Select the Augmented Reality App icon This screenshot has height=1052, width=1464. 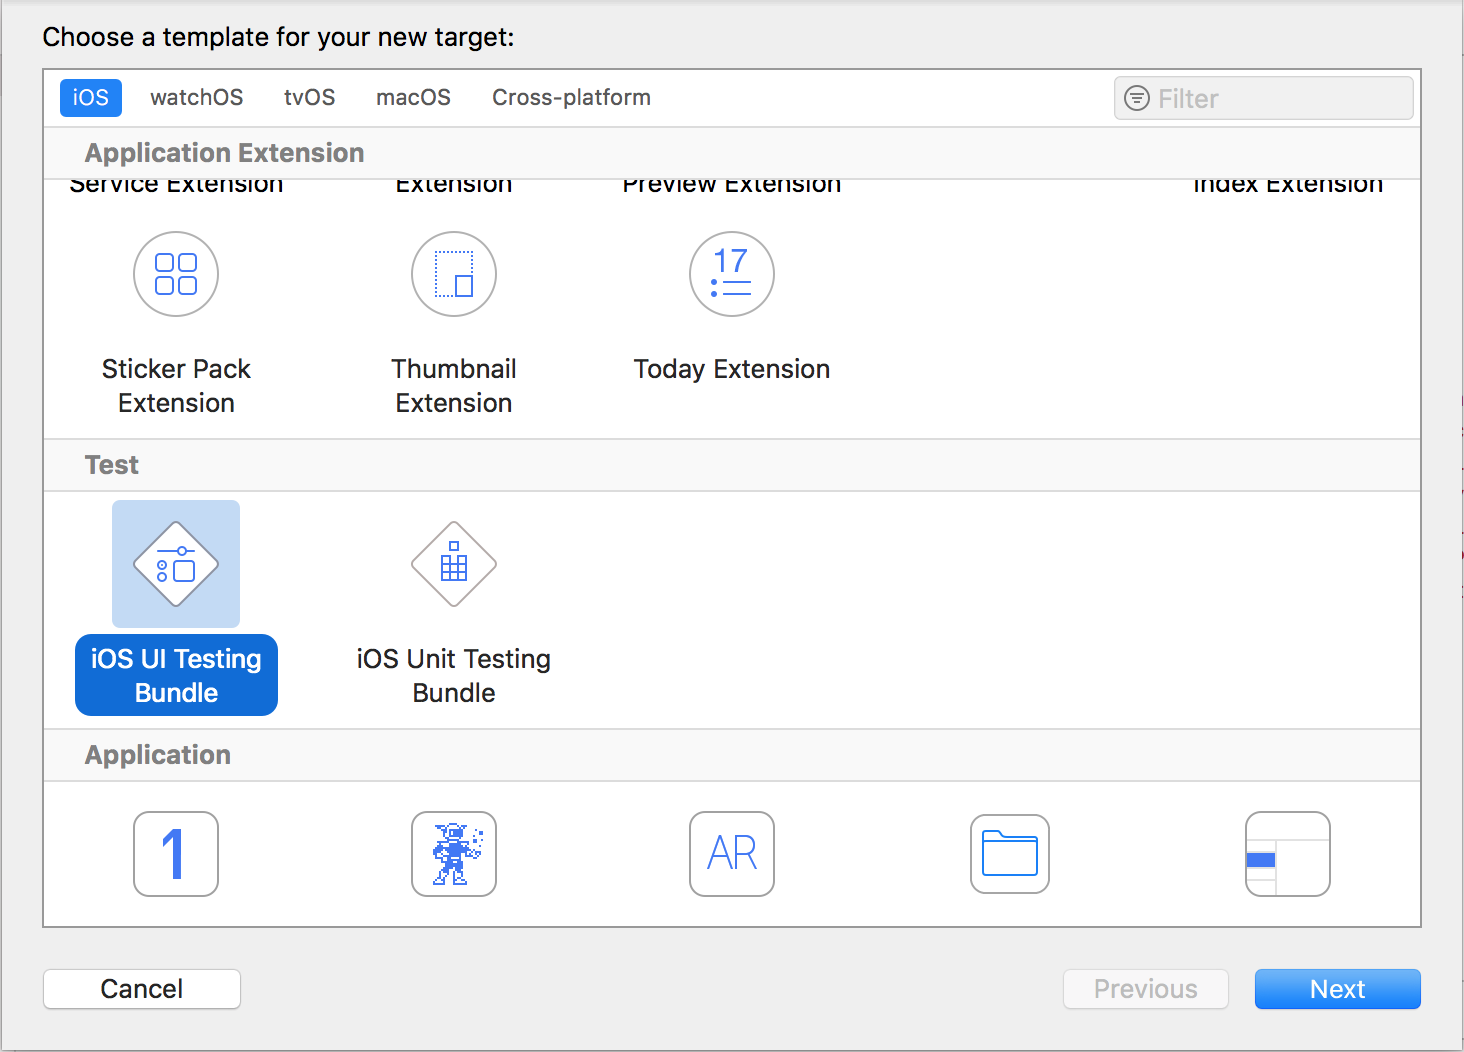731,854
